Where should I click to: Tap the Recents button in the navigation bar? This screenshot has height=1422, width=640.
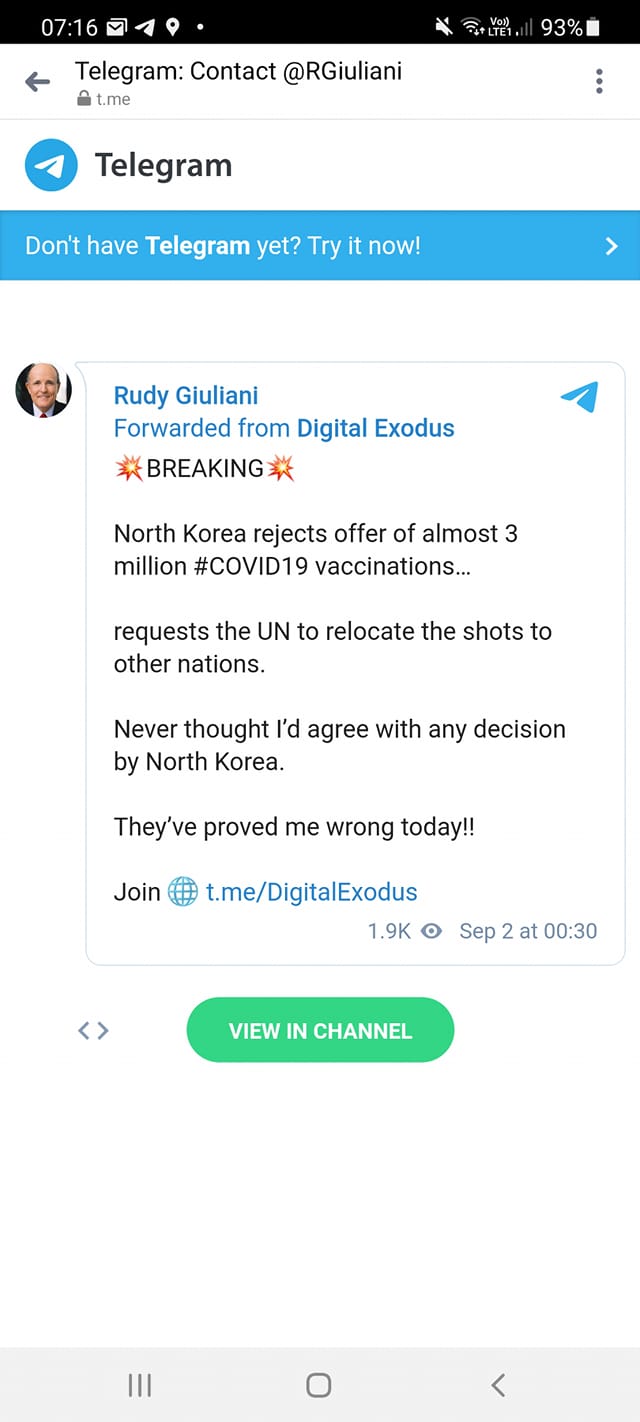coord(139,1386)
